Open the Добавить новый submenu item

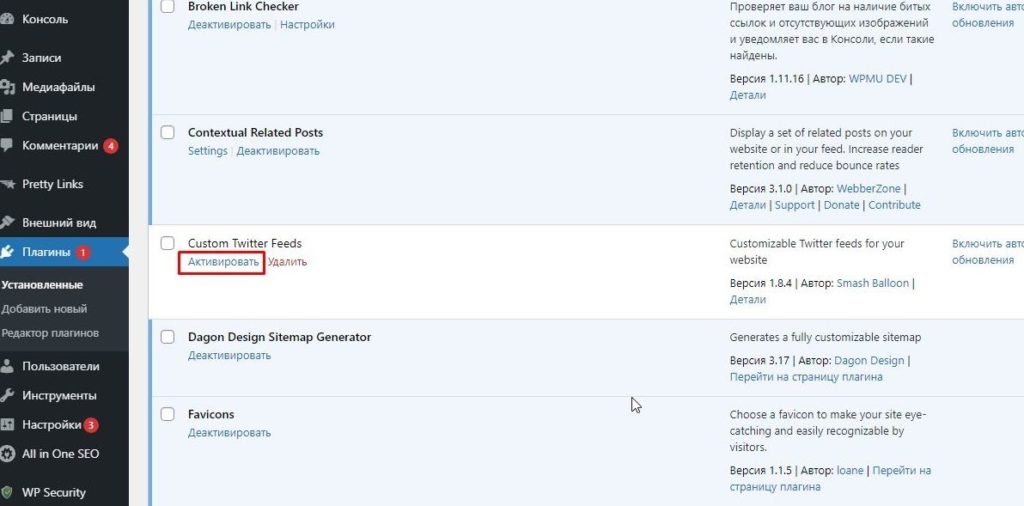44,309
